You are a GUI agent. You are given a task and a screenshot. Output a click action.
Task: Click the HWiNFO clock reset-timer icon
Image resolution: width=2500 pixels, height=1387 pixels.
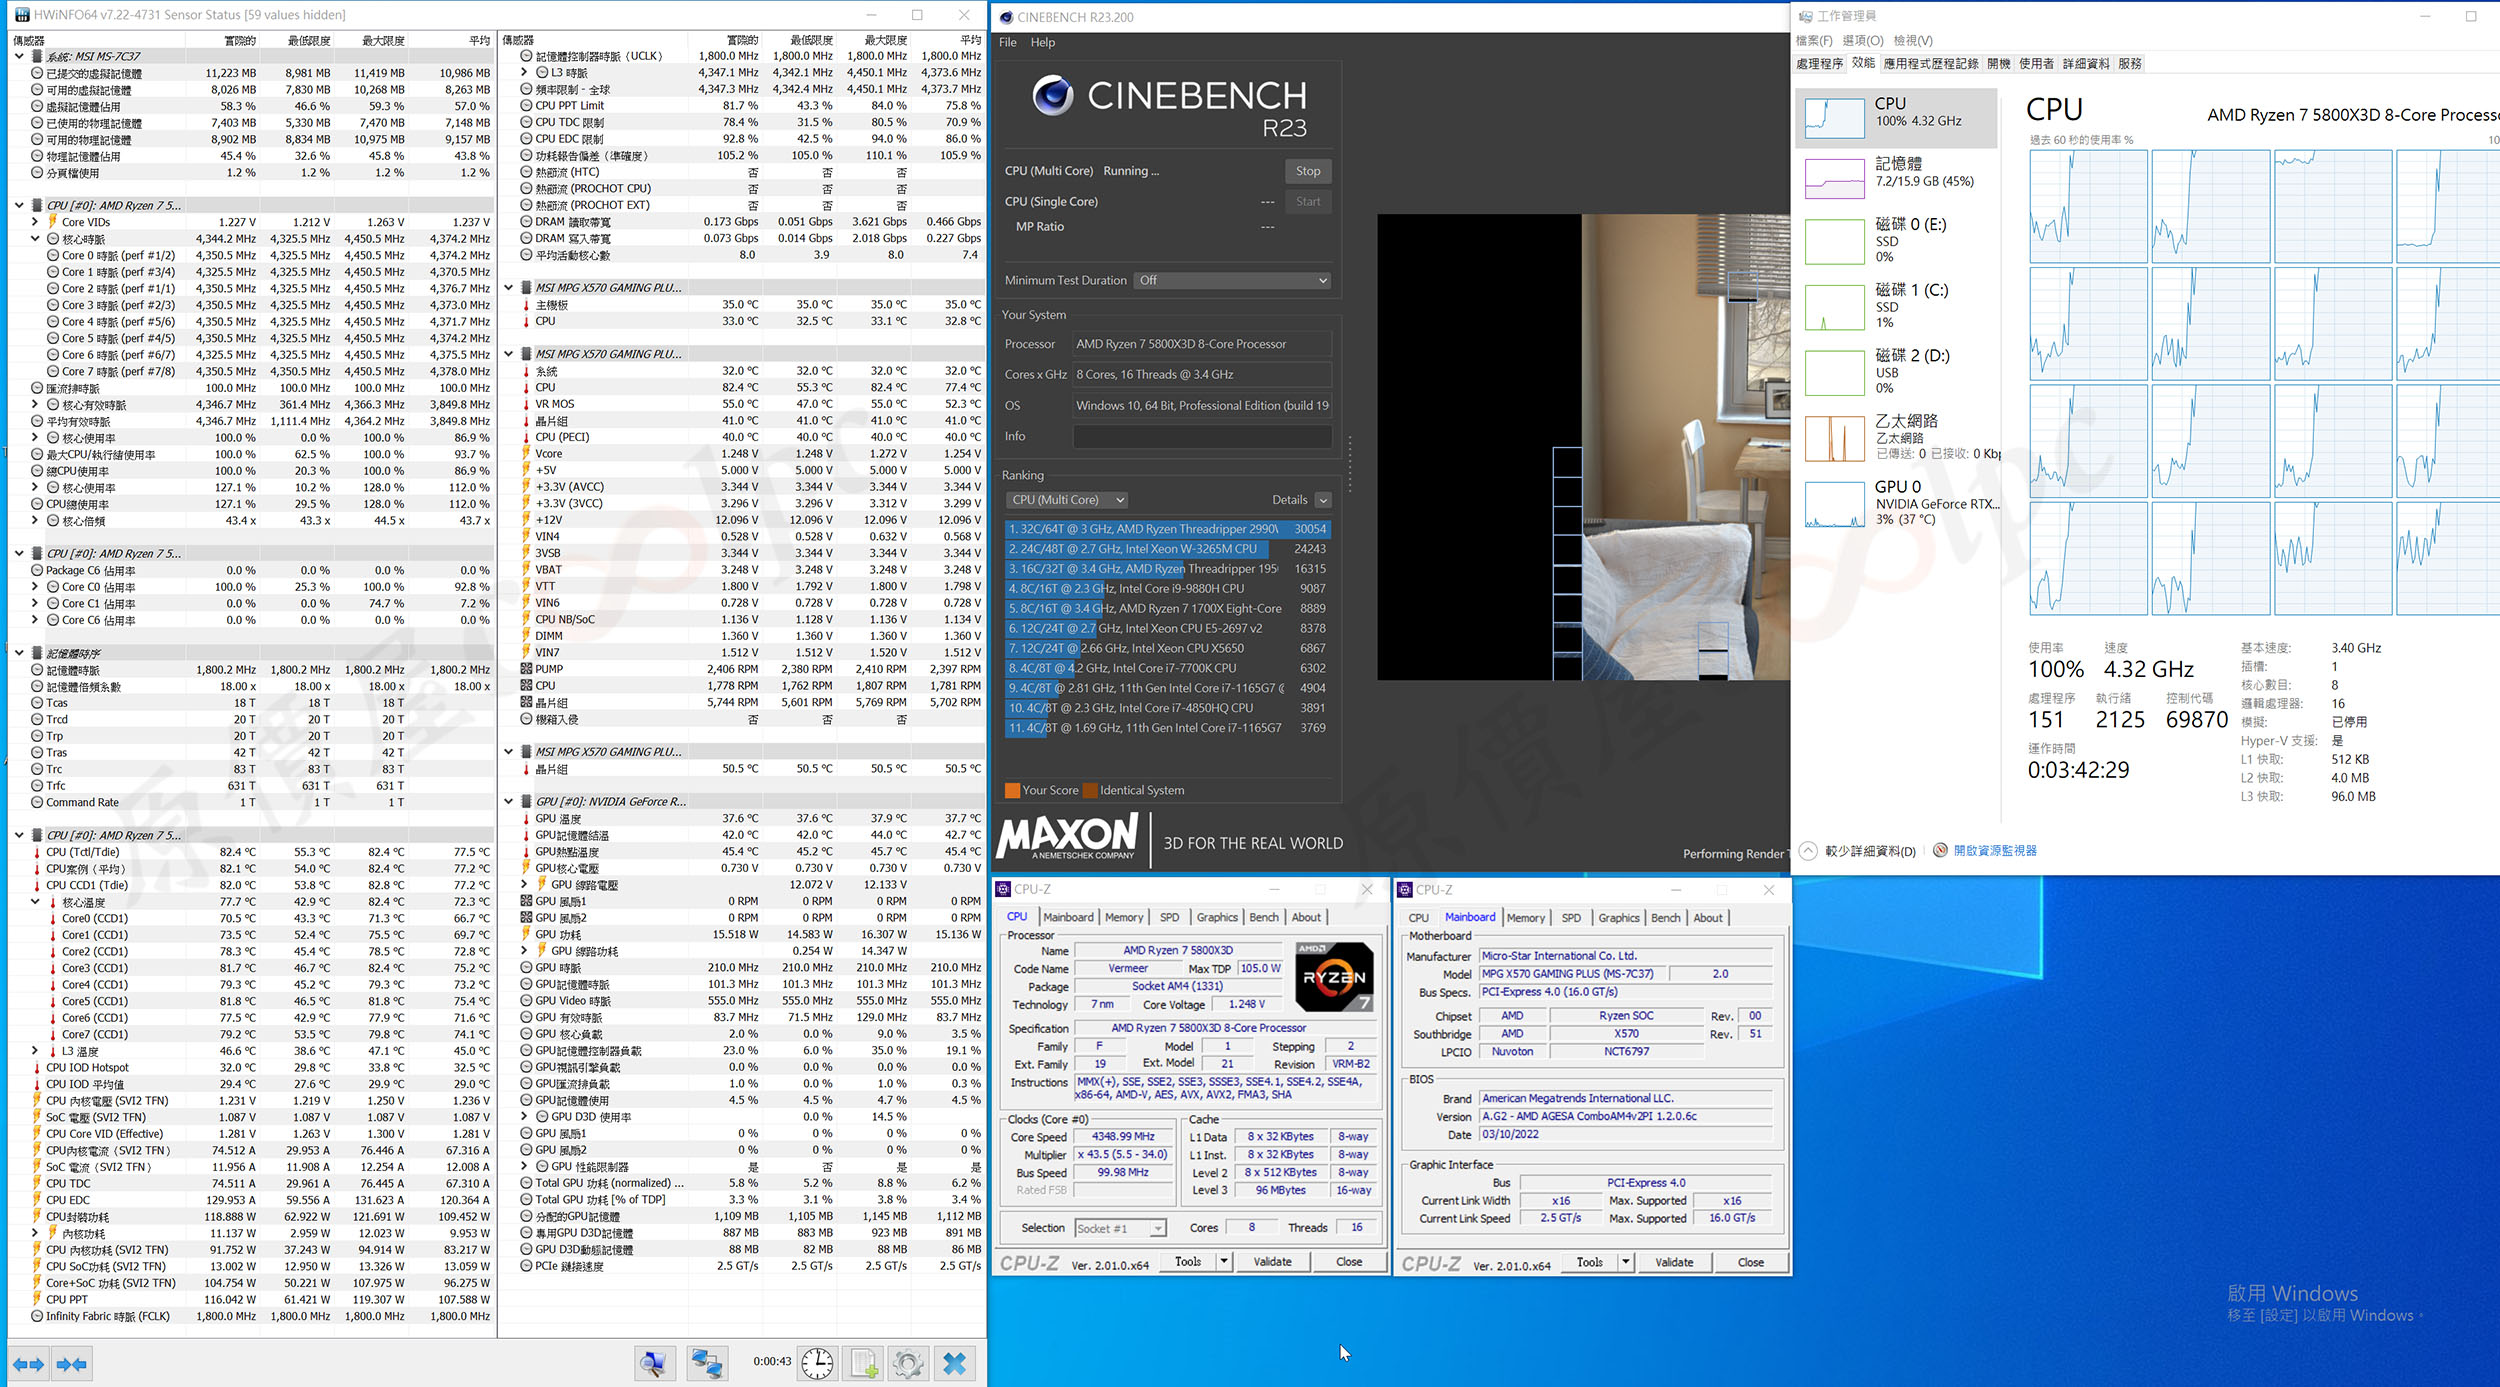click(817, 1364)
